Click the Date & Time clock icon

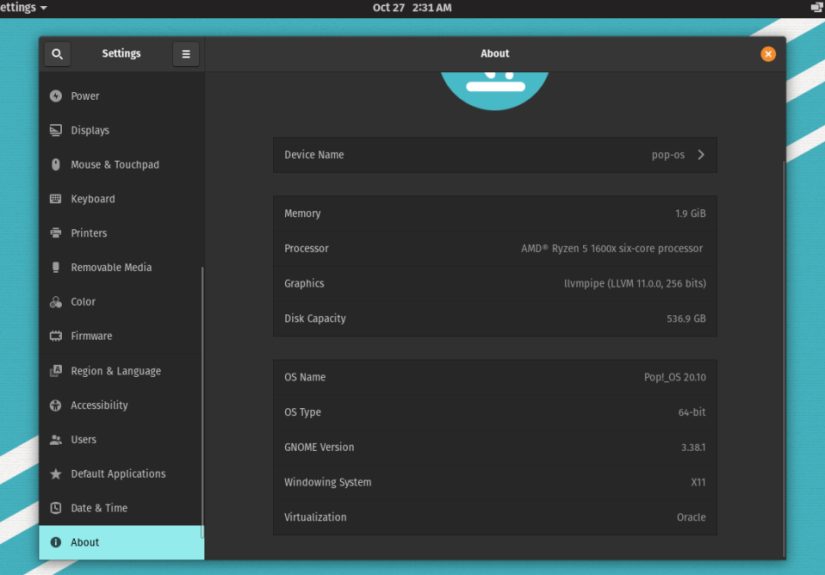(56, 508)
